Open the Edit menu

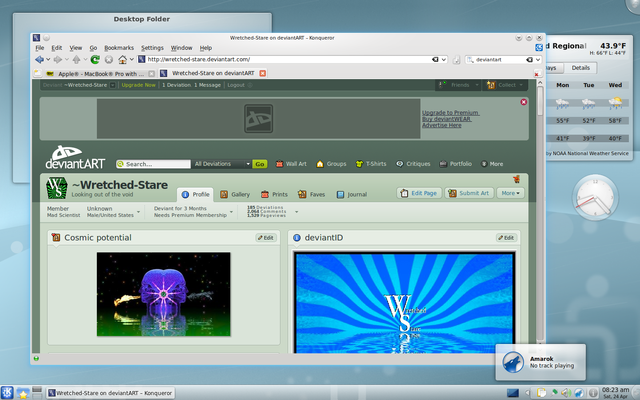click(57, 48)
